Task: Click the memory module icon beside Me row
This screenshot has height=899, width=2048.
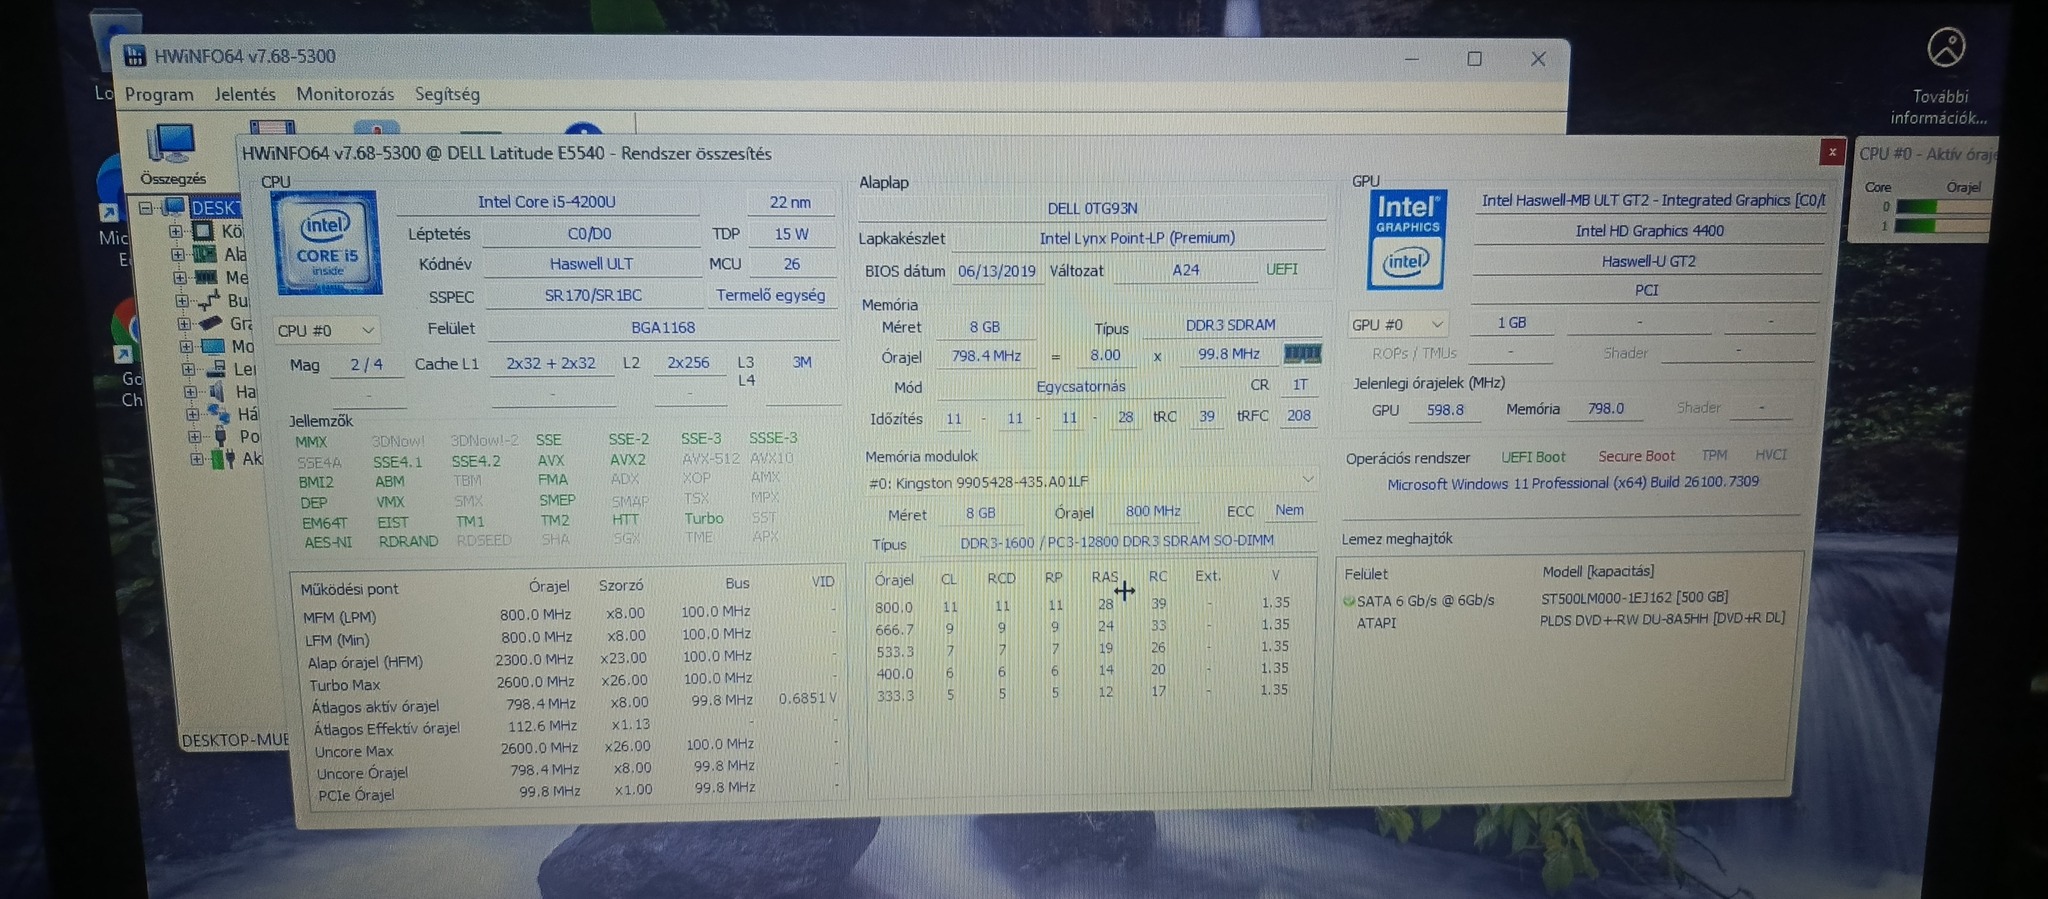Action: click(207, 277)
